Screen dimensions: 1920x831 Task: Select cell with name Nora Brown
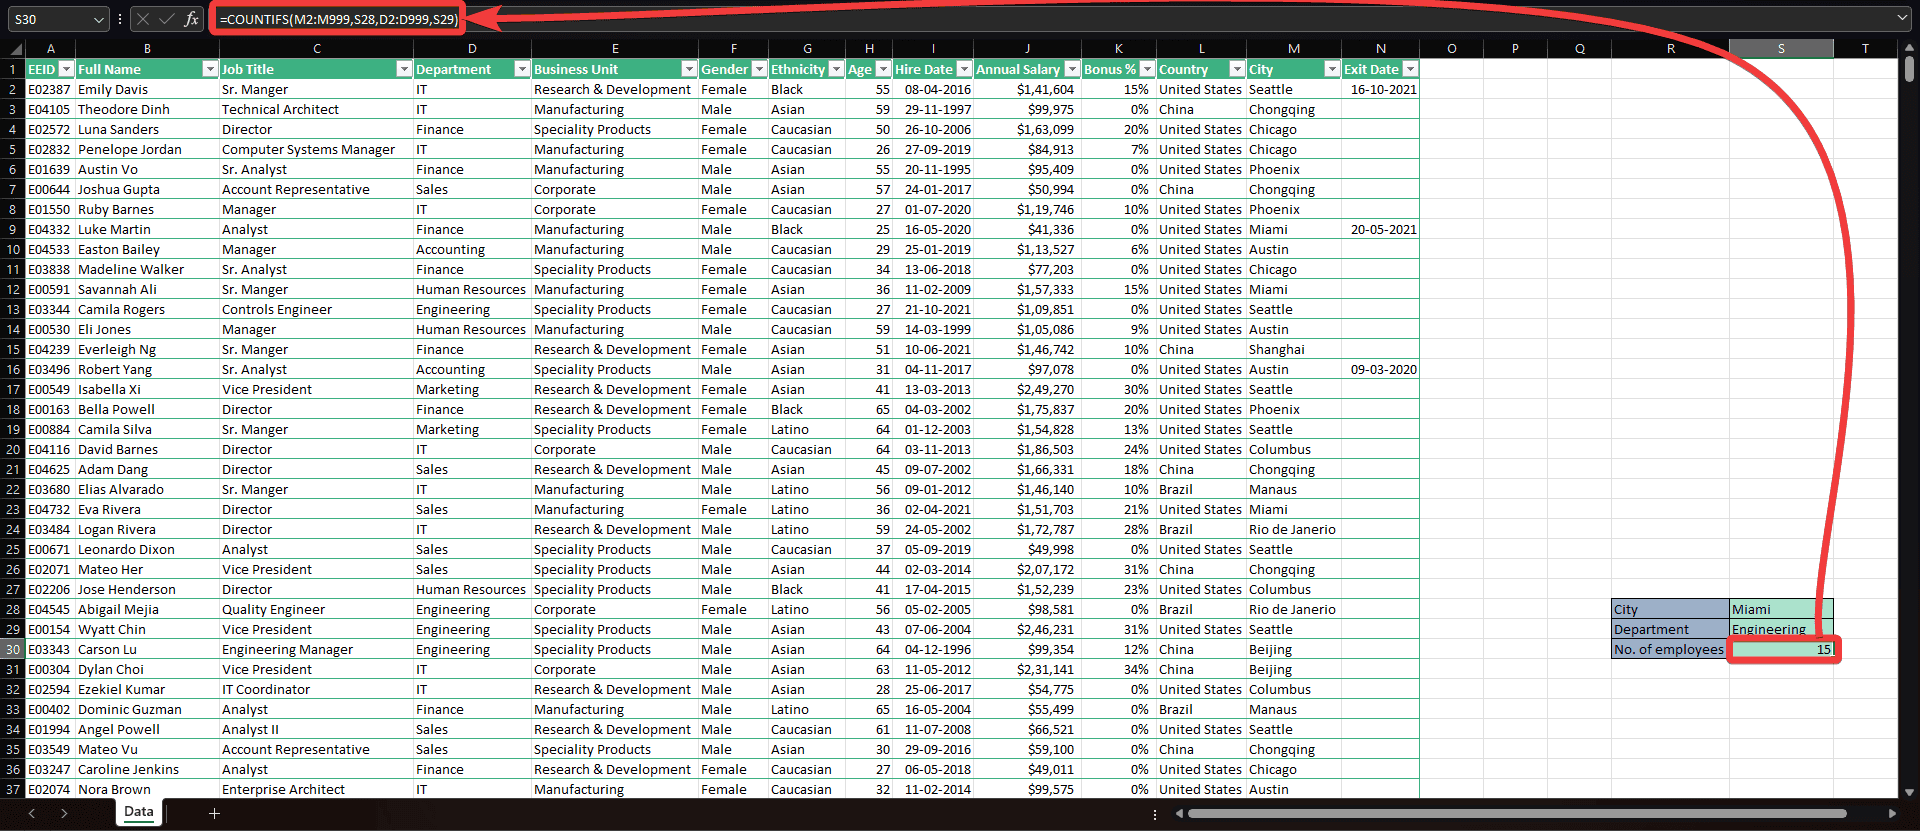pyautogui.click(x=147, y=789)
